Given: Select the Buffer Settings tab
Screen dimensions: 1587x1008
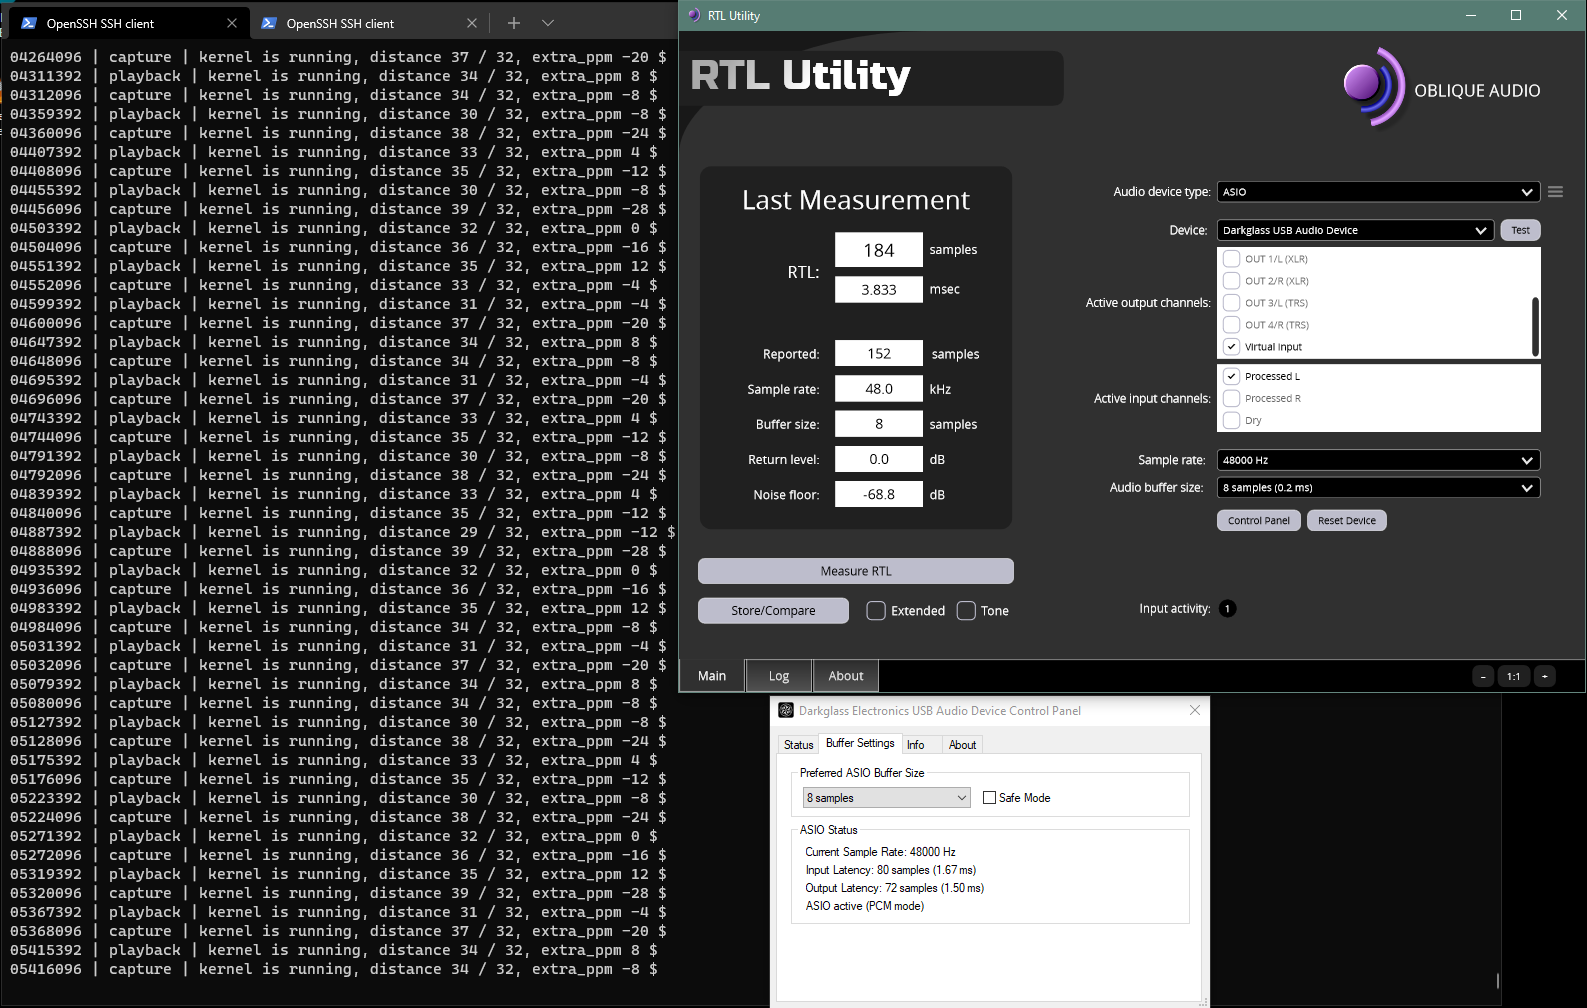Looking at the screenshot, I should point(860,743).
